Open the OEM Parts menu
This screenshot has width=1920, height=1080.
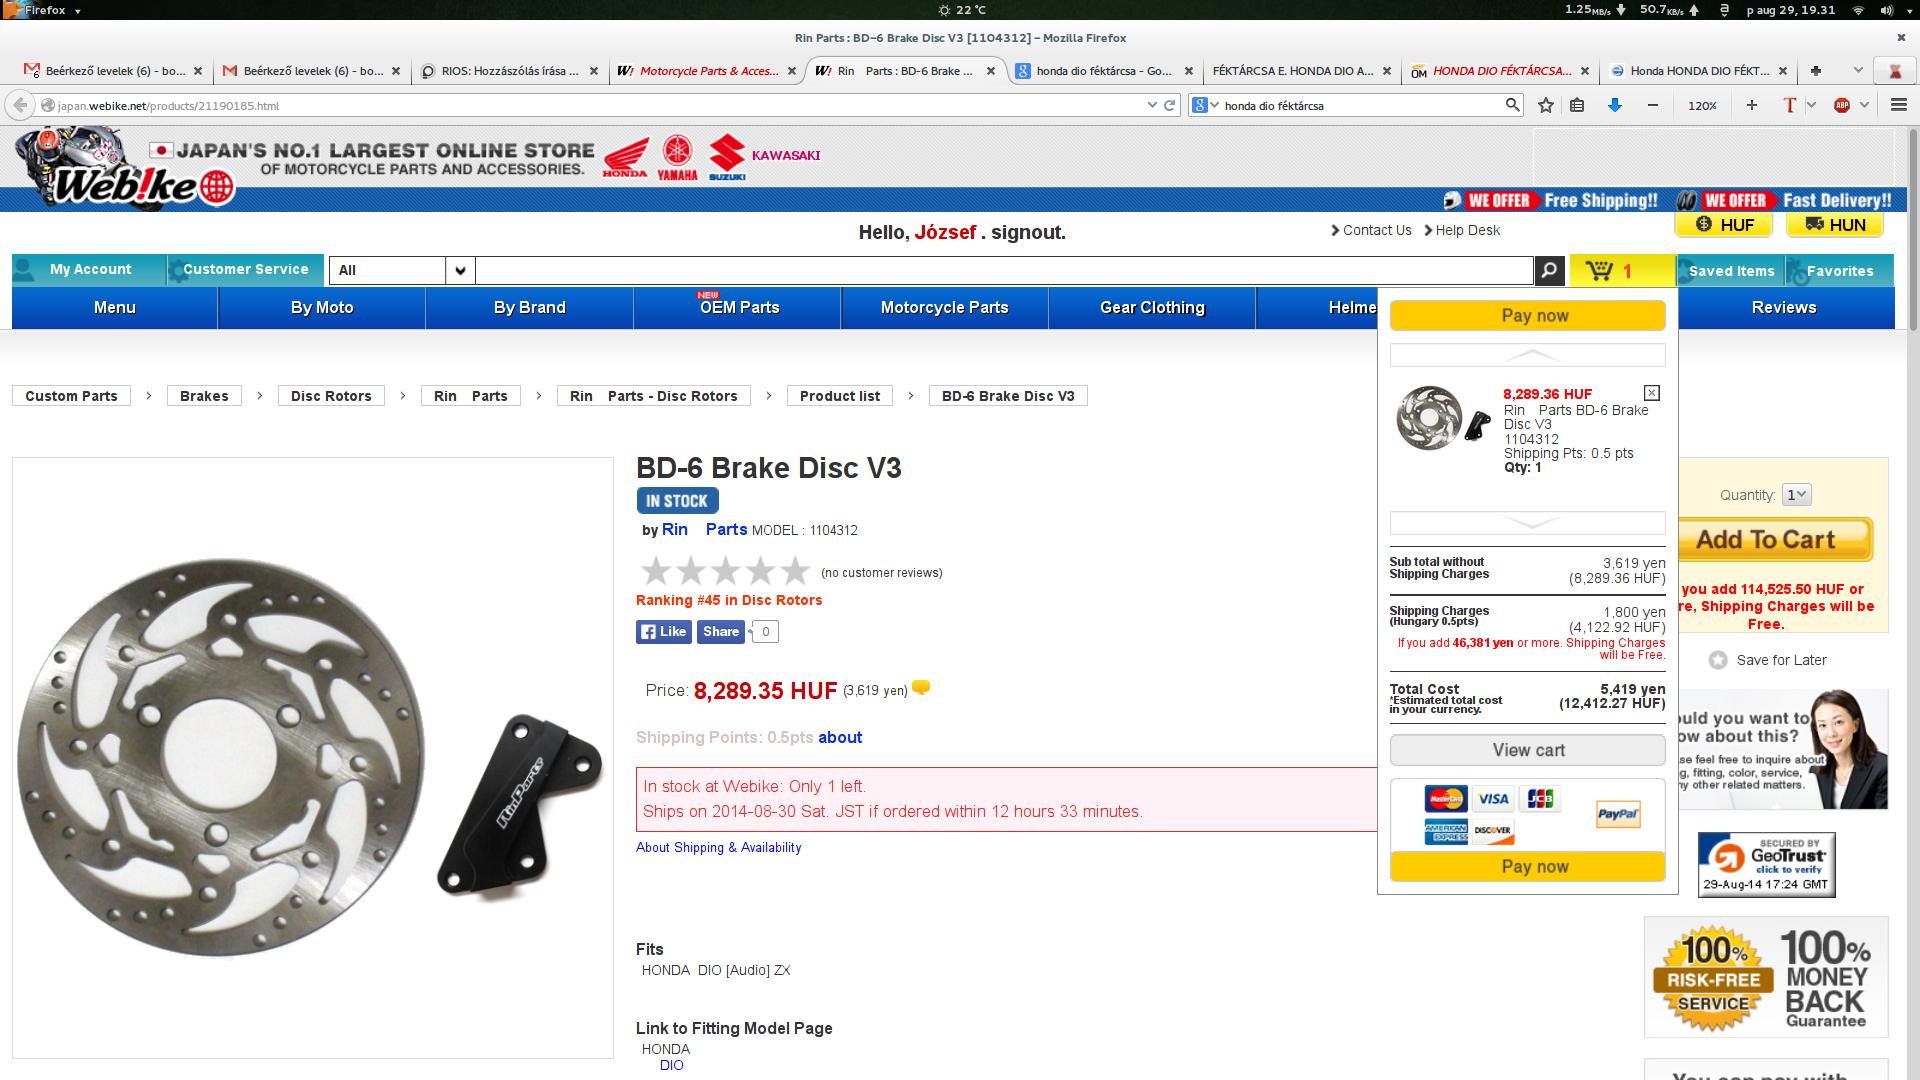(x=738, y=308)
